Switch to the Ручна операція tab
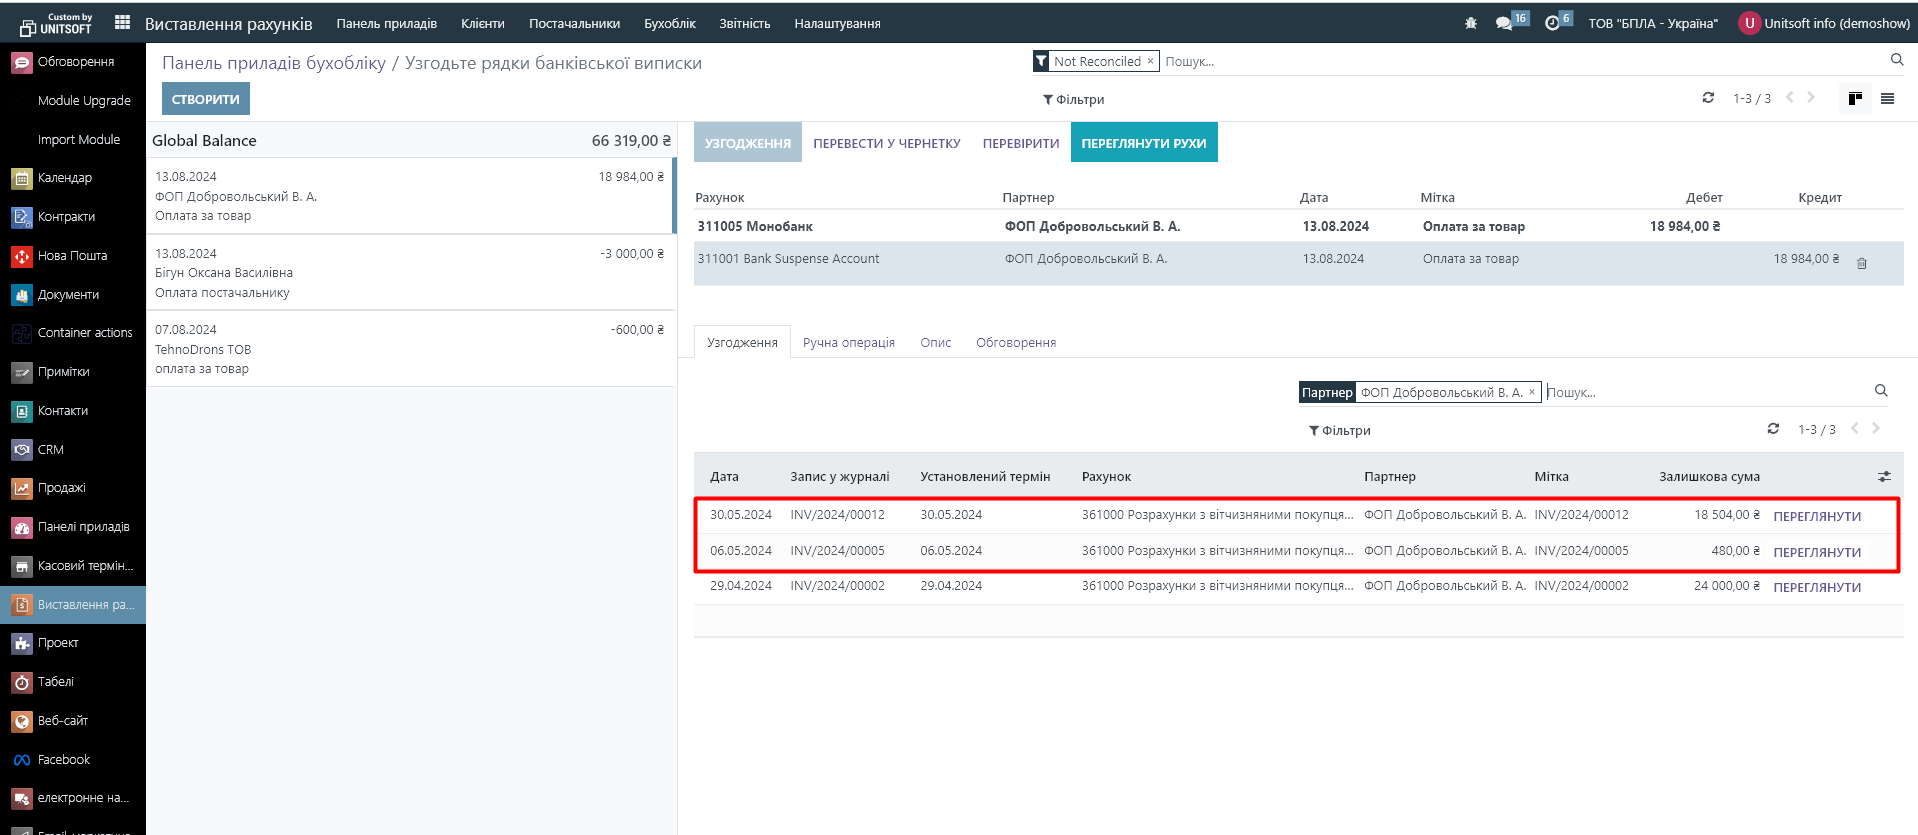Image resolution: width=1918 pixels, height=835 pixels. pyautogui.click(x=848, y=342)
